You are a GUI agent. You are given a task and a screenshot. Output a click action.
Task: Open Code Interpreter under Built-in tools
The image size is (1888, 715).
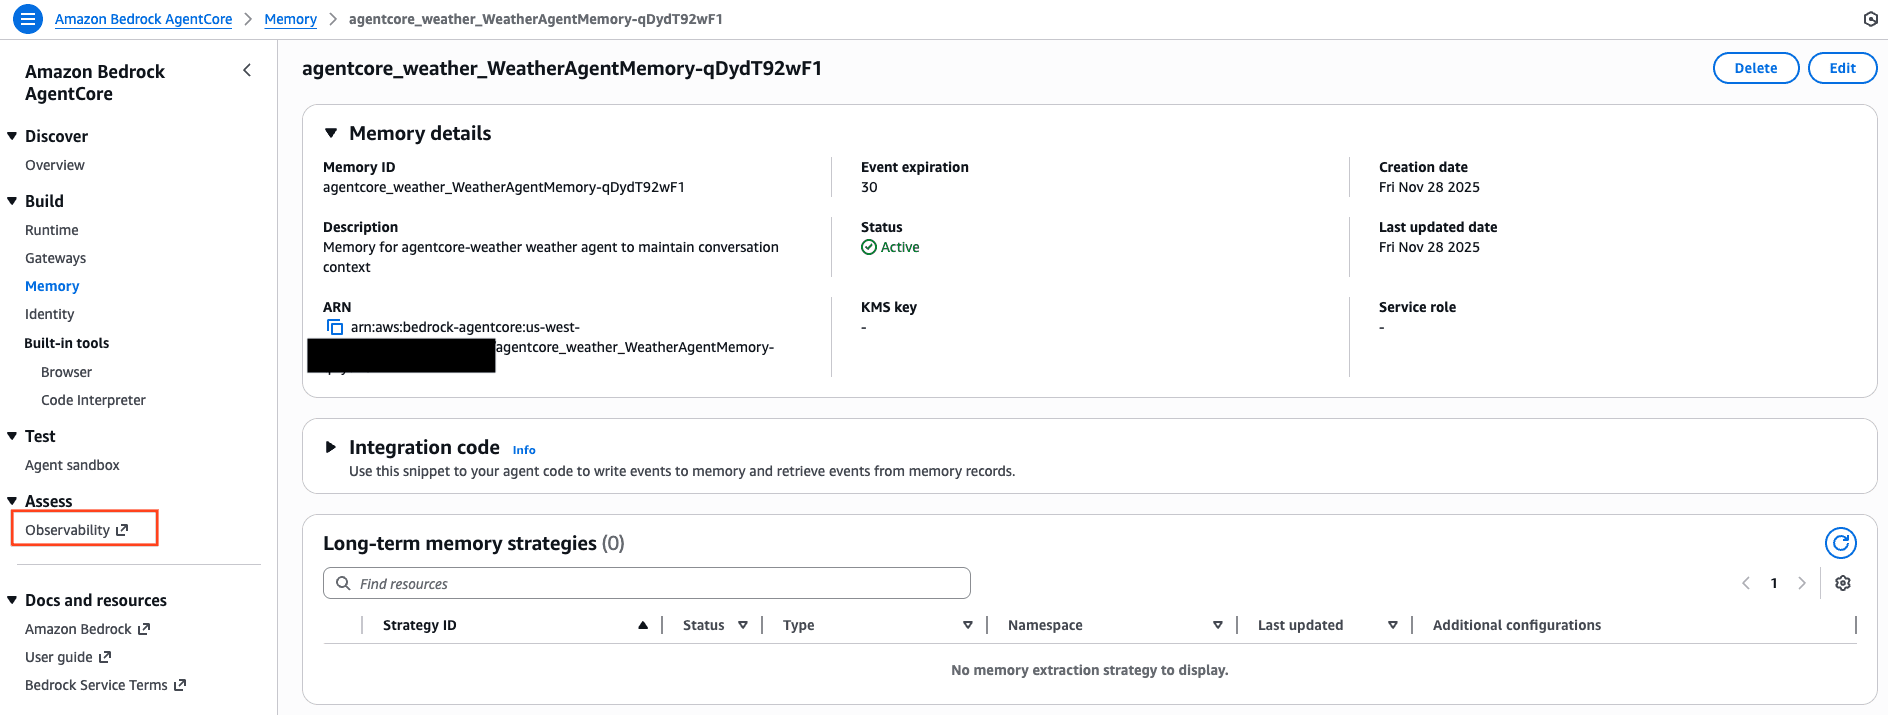[x=94, y=400]
